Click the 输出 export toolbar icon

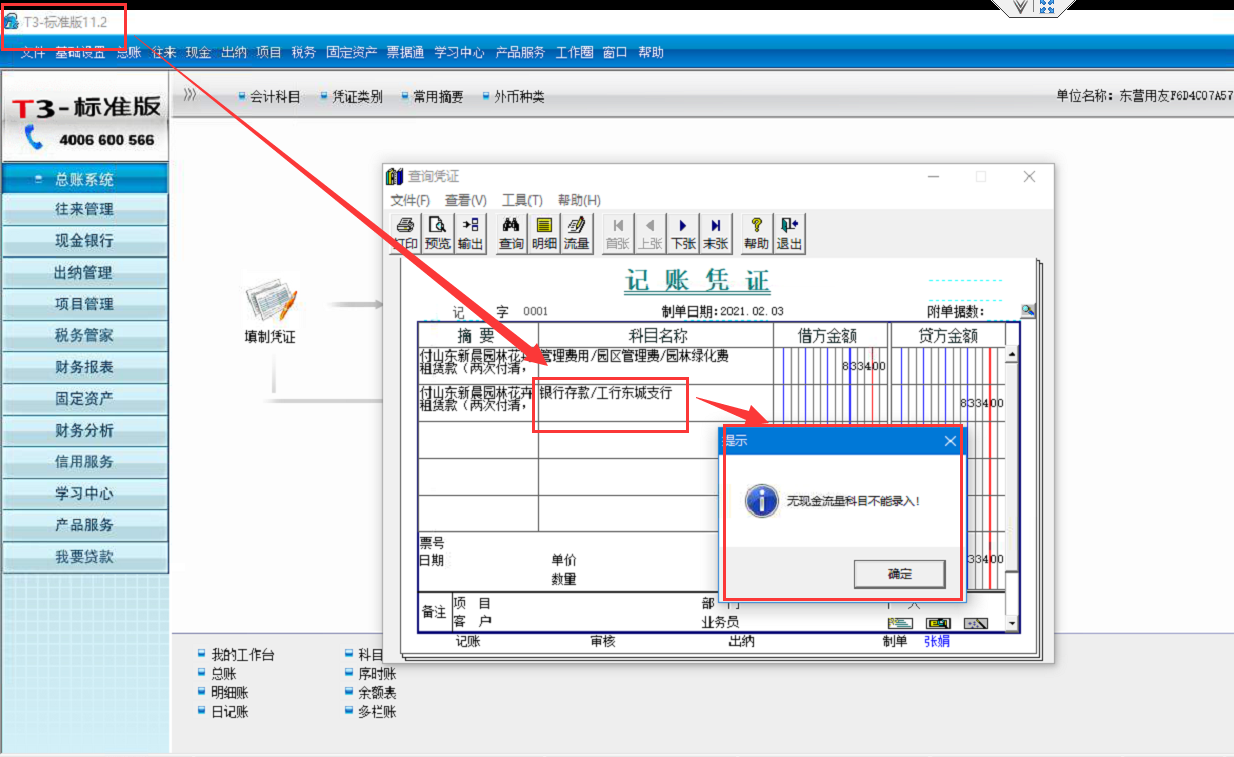tap(470, 233)
